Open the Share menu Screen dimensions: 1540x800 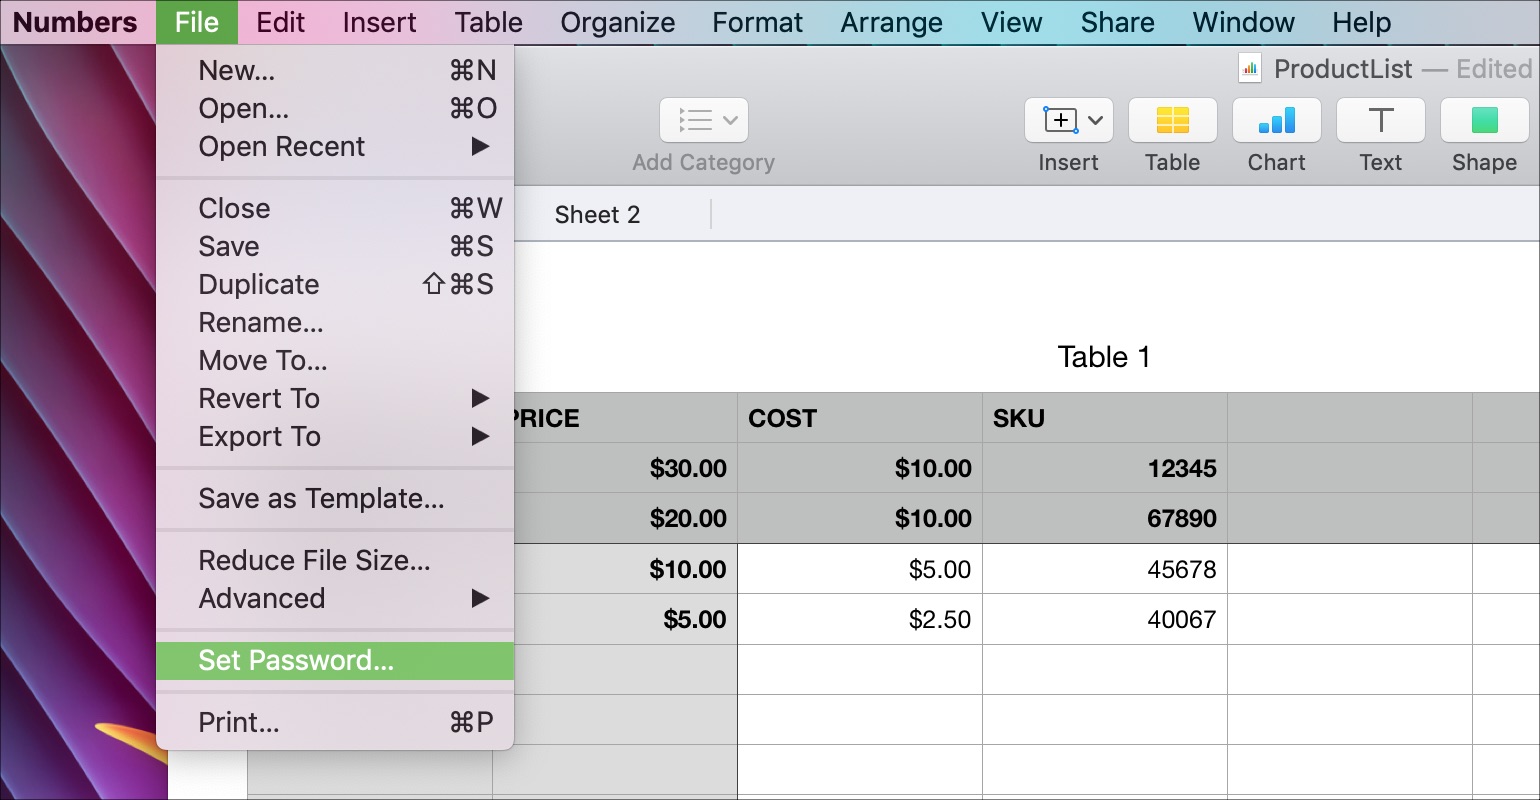1118,22
